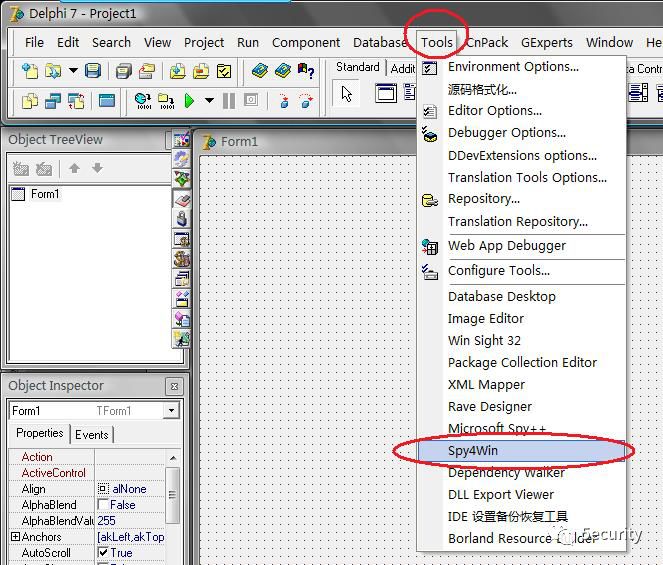
Task: Click the green Run play button
Action: pyautogui.click(x=189, y=101)
